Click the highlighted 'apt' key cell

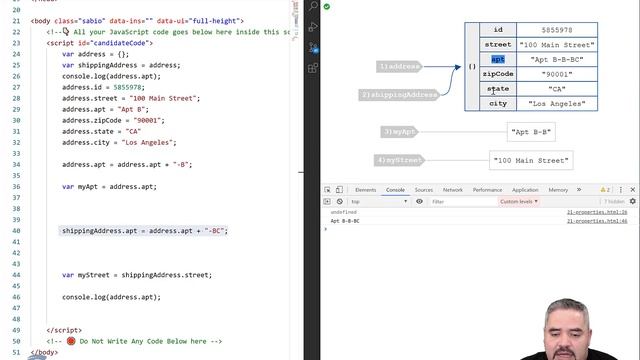click(x=498, y=59)
